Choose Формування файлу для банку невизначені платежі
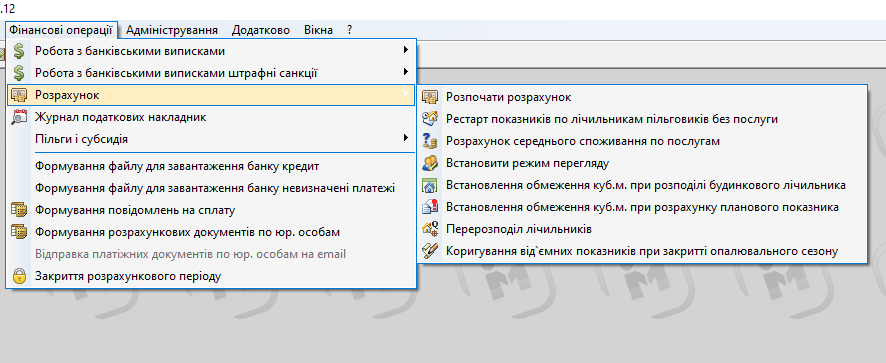 211,188
